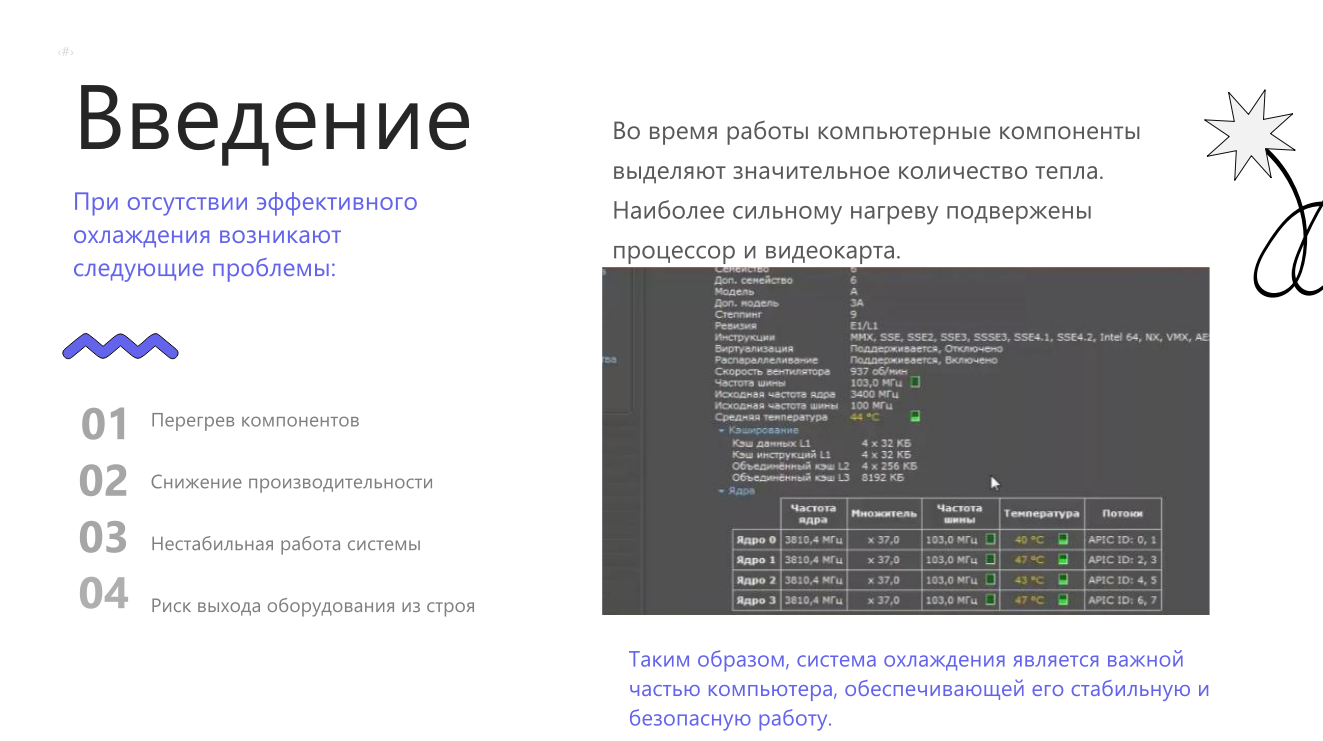1323x741 pixels.
Task: Click 103,0 МГц bus frequency value of Ядро 3
Action: pyautogui.click(x=952, y=601)
